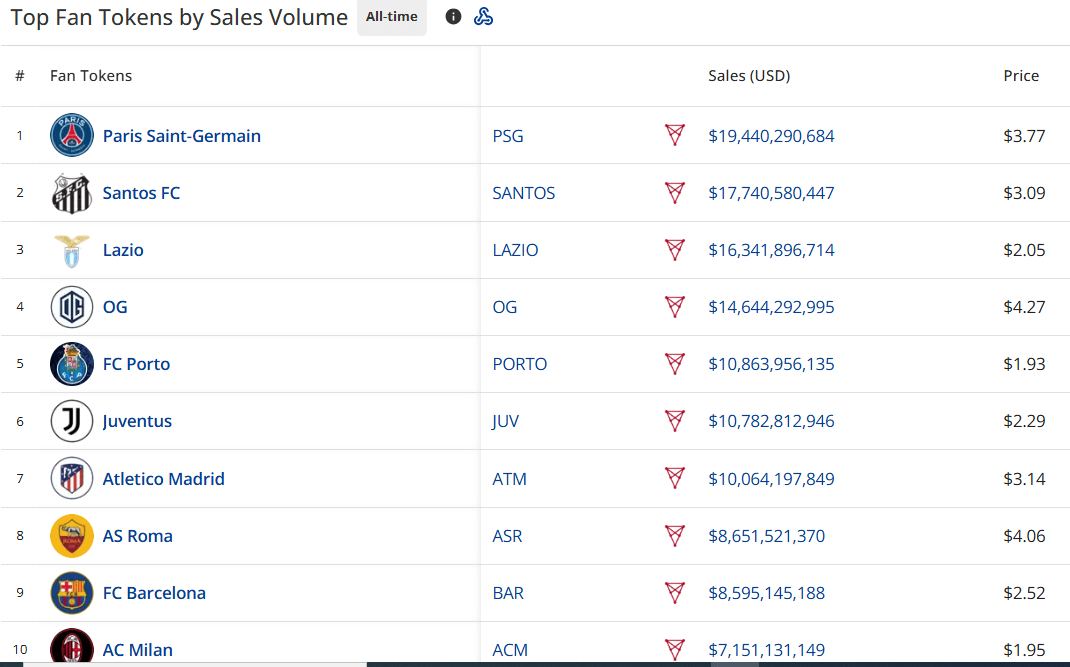Screen dimensions: 1070x667
Task: Click the info icon beside All-time
Action: (x=453, y=16)
